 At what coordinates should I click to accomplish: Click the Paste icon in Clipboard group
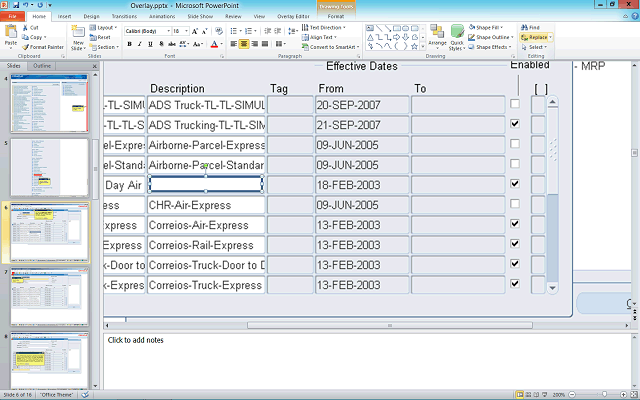tap(10, 35)
